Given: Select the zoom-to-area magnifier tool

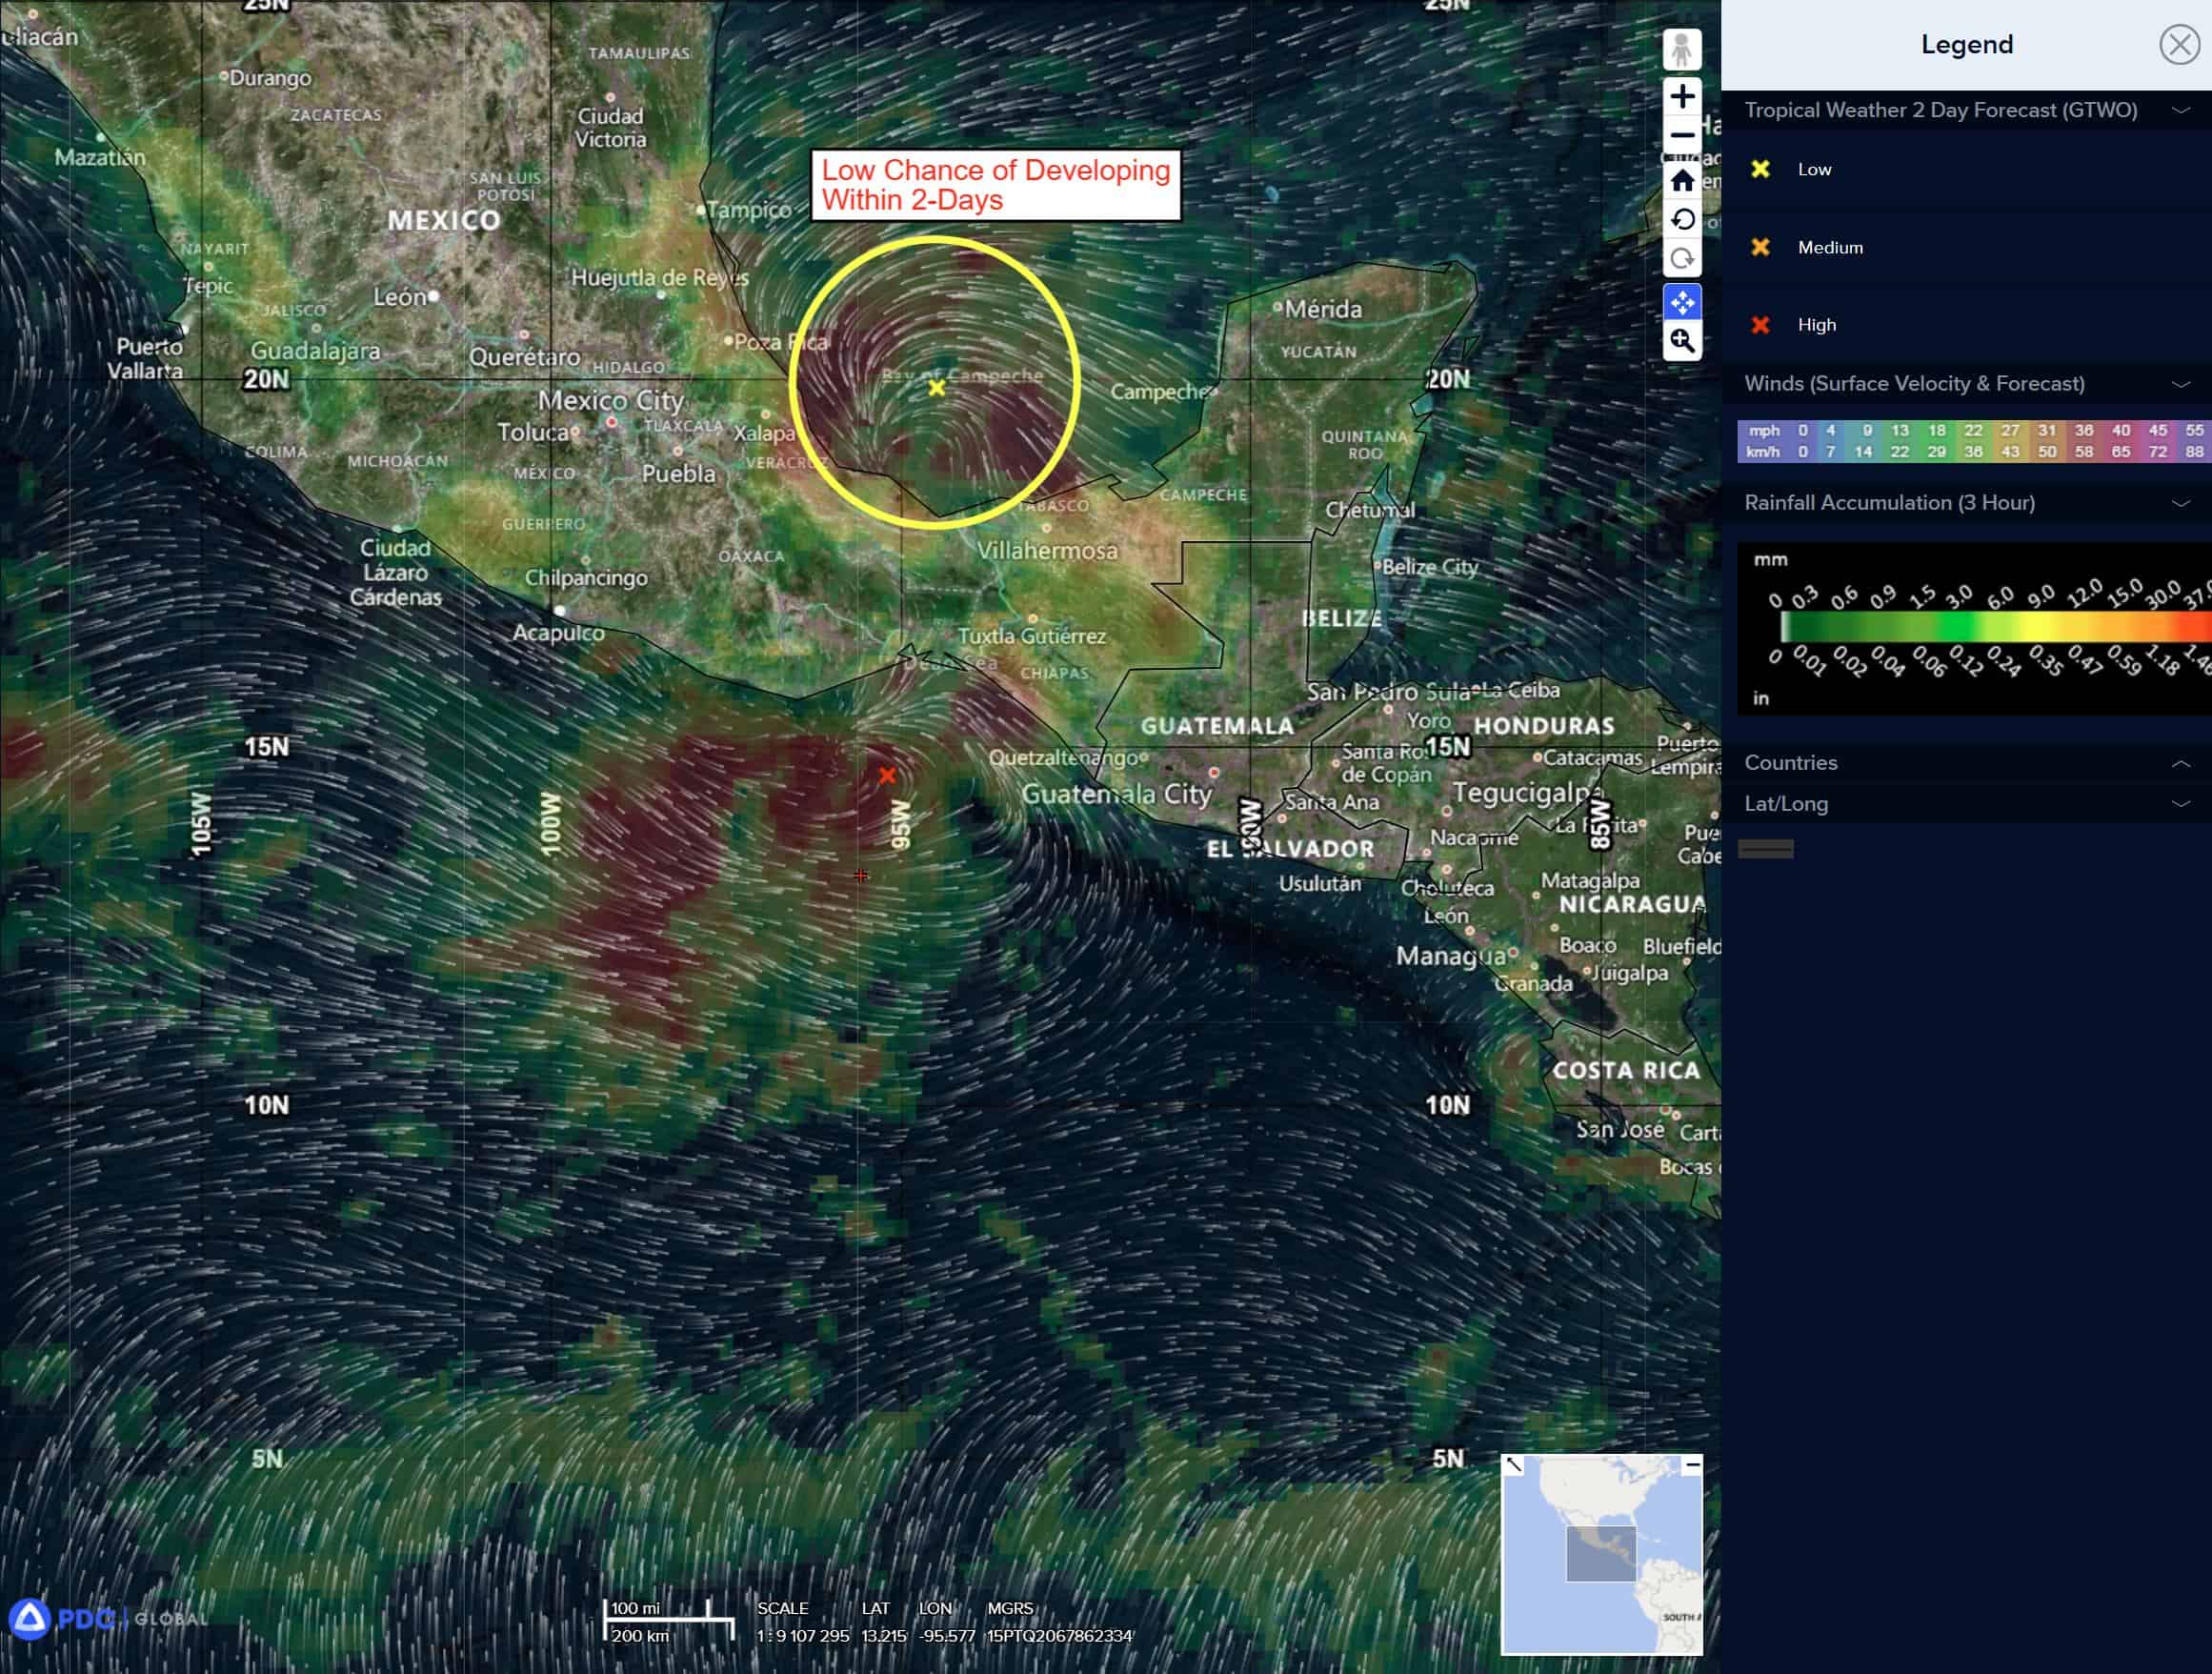Looking at the screenshot, I should tap(1681, 341).
